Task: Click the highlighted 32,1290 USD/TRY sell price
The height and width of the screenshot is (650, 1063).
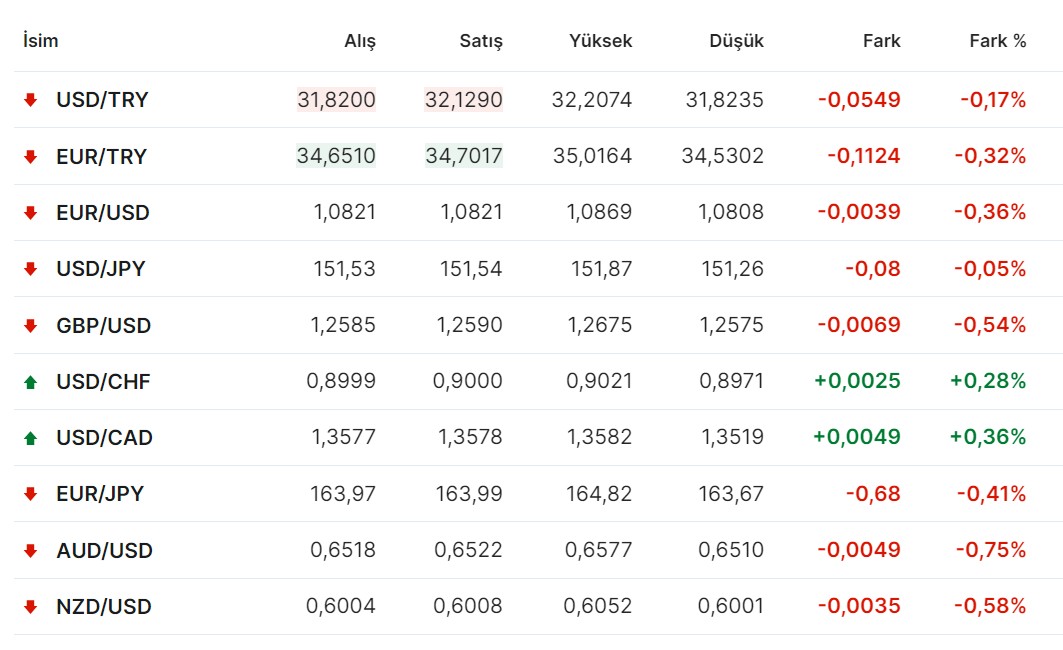Action: click(x=464, y=100)
